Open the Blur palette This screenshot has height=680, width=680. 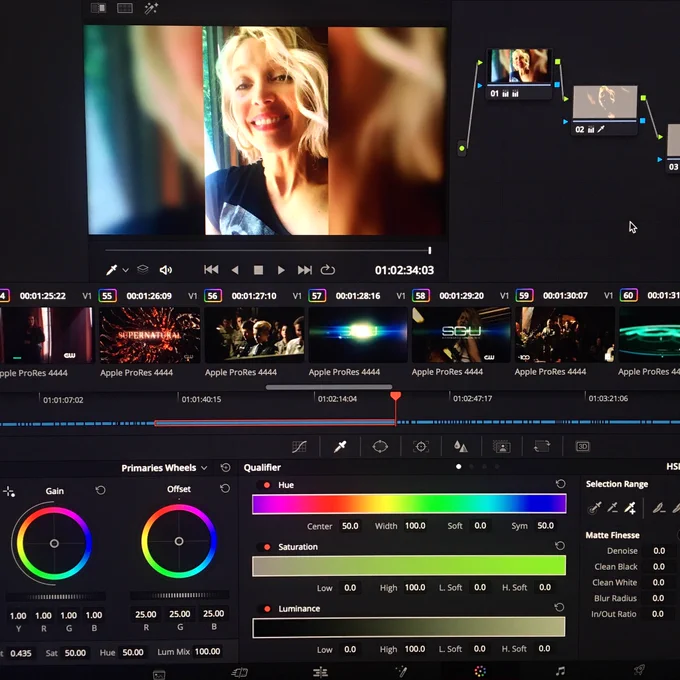pos(461,446)
